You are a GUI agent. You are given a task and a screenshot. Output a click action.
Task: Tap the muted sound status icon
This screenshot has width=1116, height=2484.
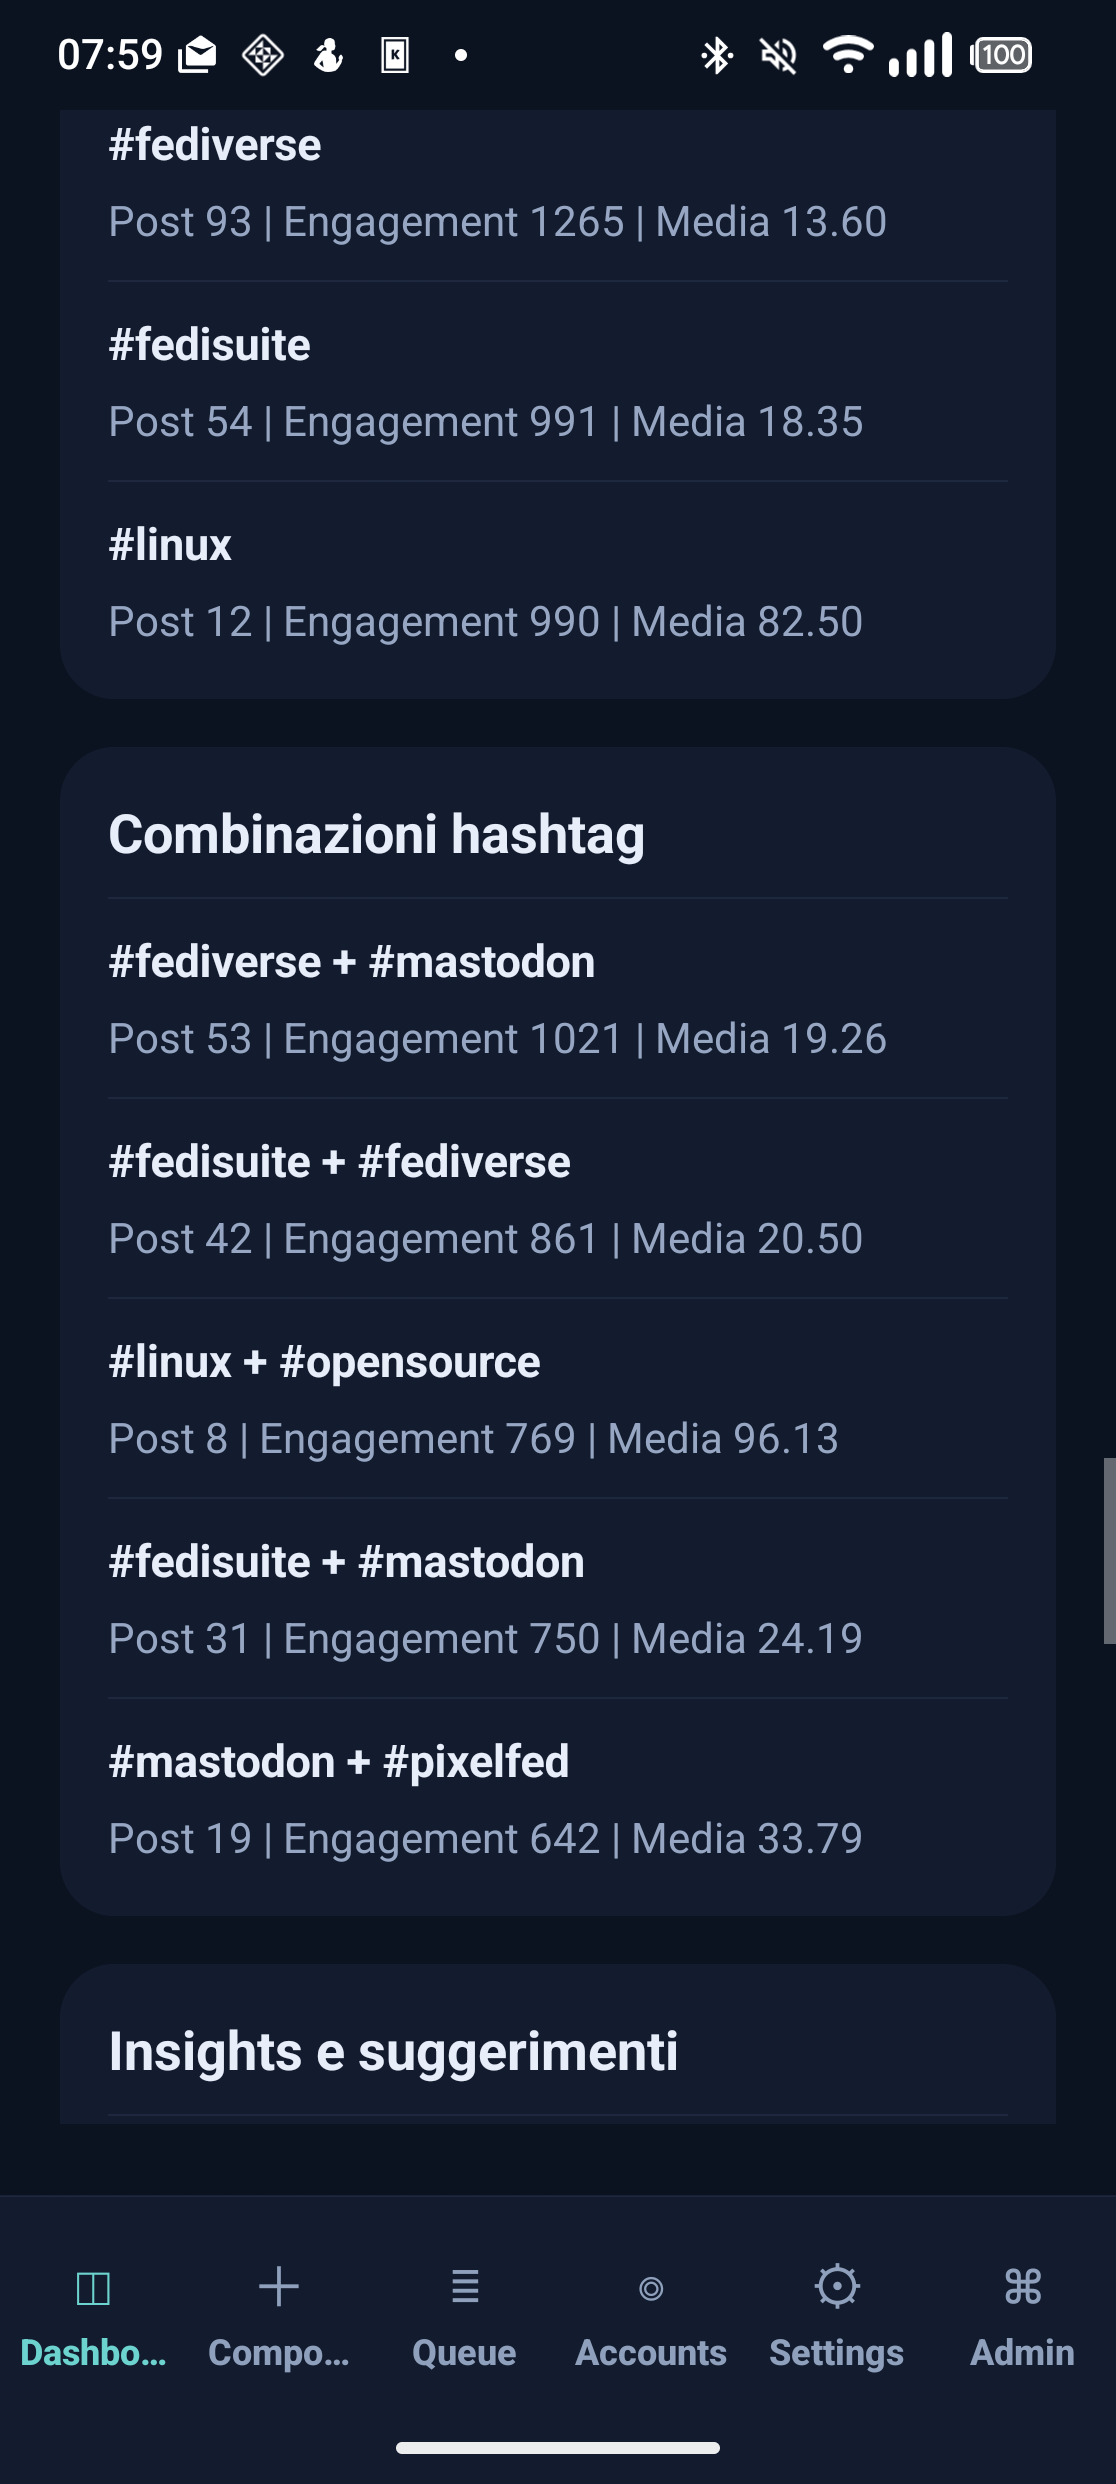click(x=779, y=55)
